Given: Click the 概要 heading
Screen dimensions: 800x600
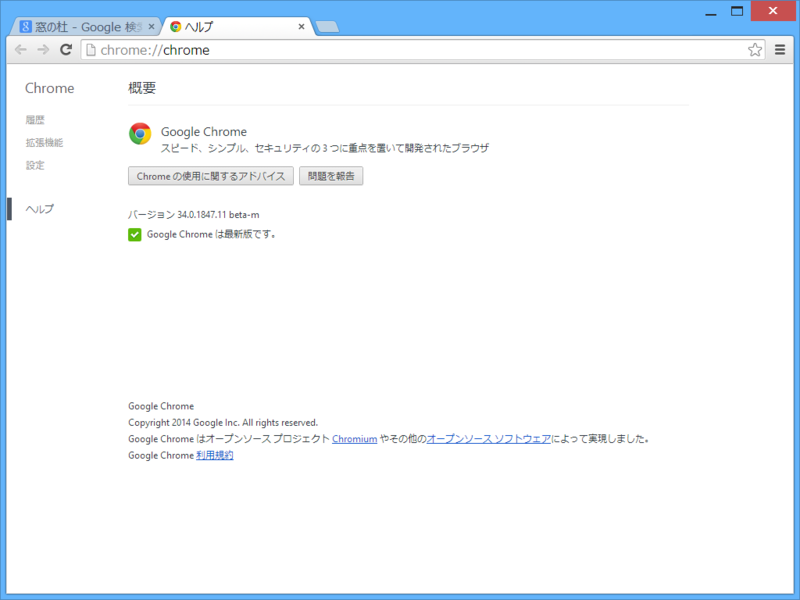Looking at the screenshot, I should (x=142, y=88).
